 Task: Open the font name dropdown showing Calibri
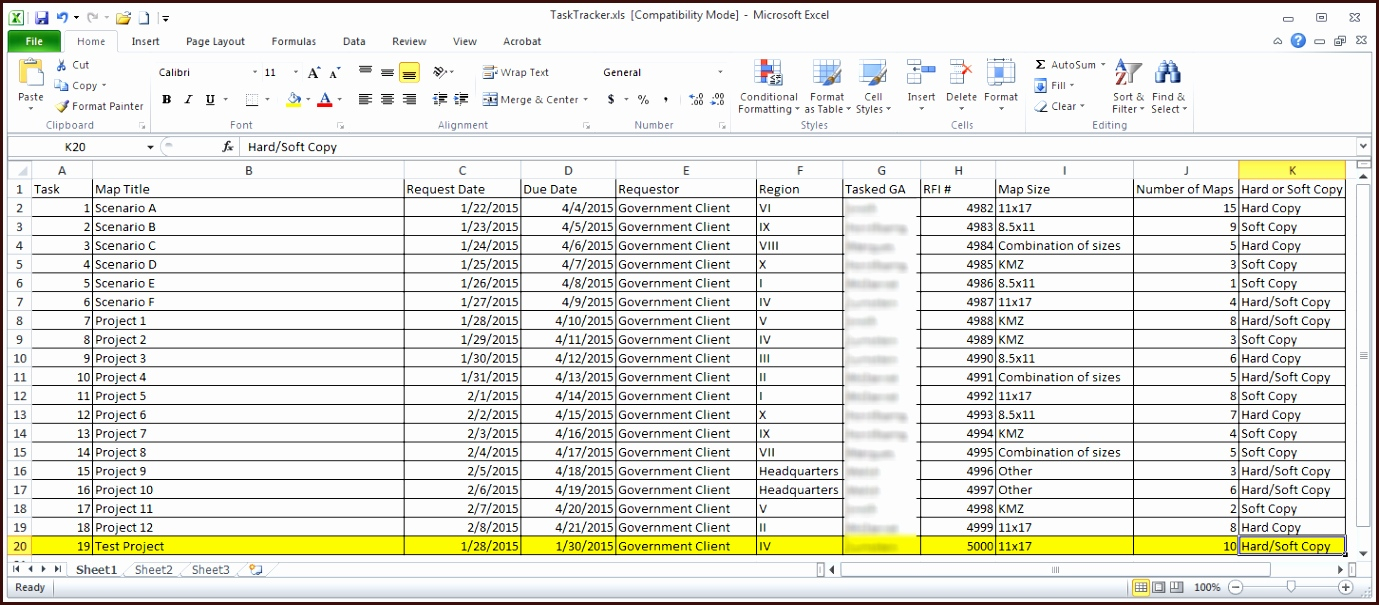255,72
